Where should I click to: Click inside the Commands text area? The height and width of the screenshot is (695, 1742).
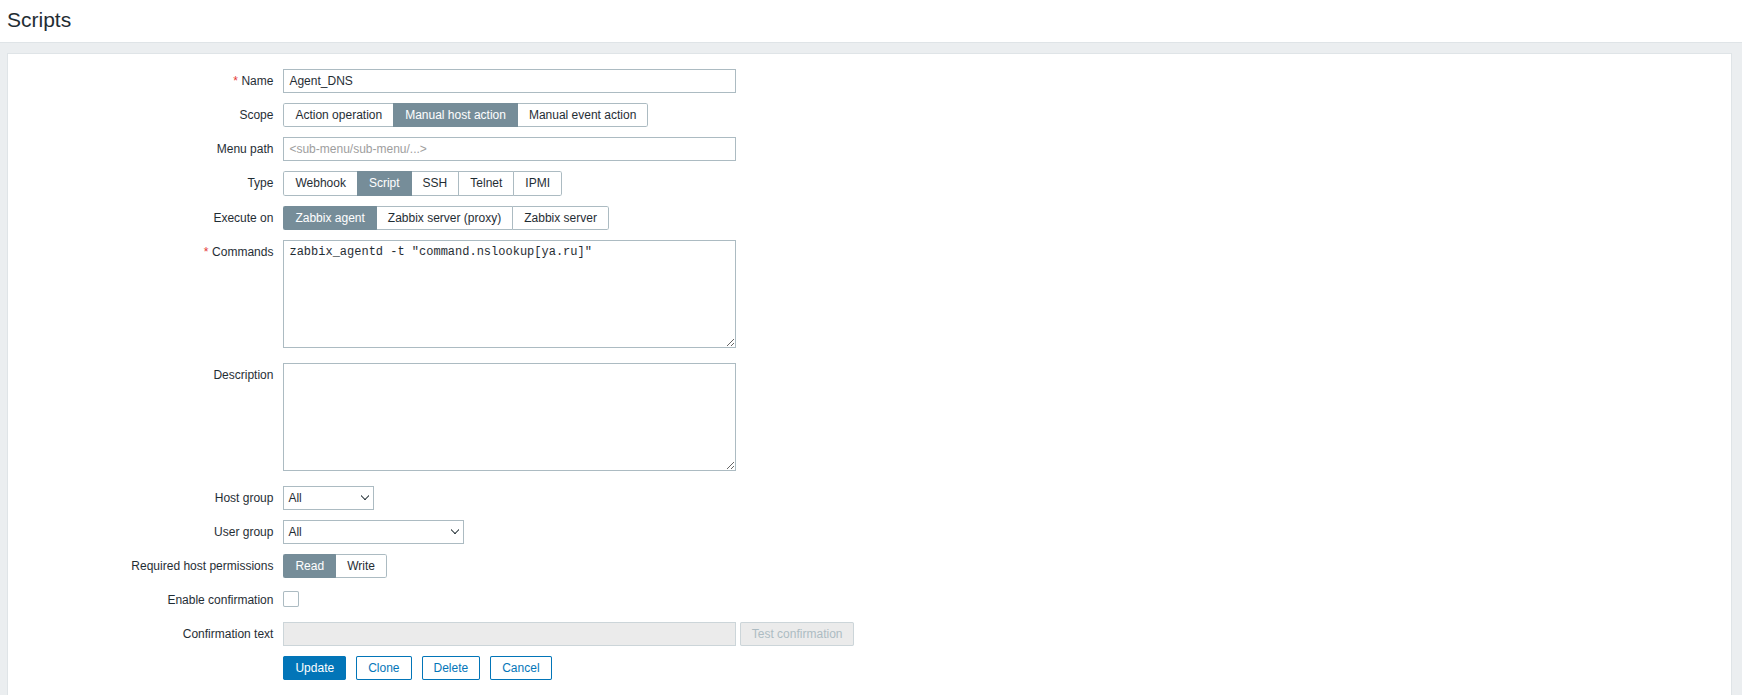[x=509, y=294]
